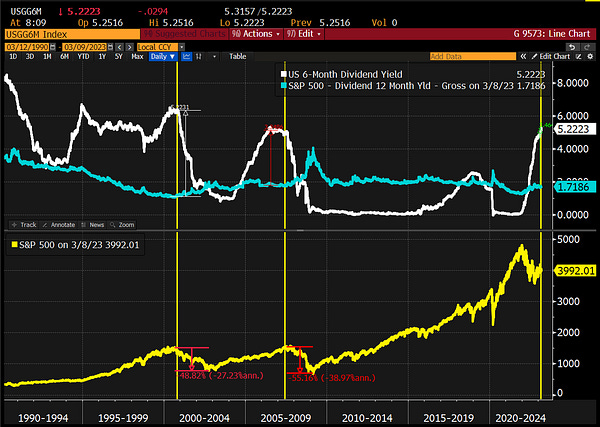Click the 5.2223 white axis value label
This screenshot has height=427, width=600.
click(574, 129)
